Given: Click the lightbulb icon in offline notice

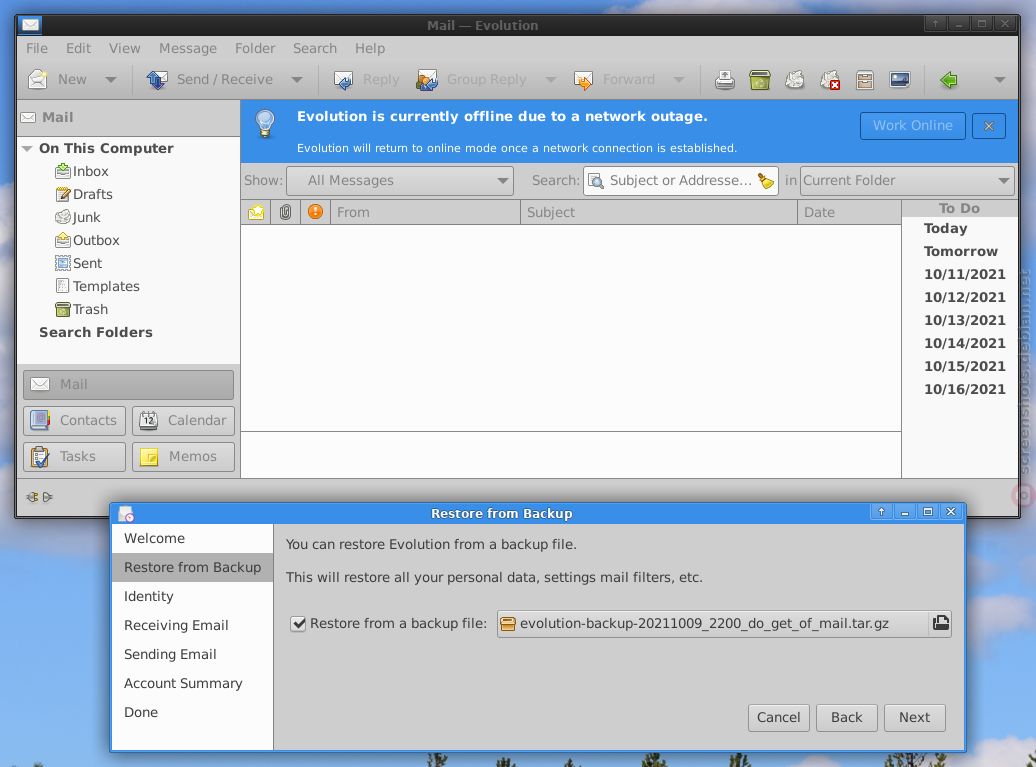Looking at the screenshot, I should click(x=265, y=123).
